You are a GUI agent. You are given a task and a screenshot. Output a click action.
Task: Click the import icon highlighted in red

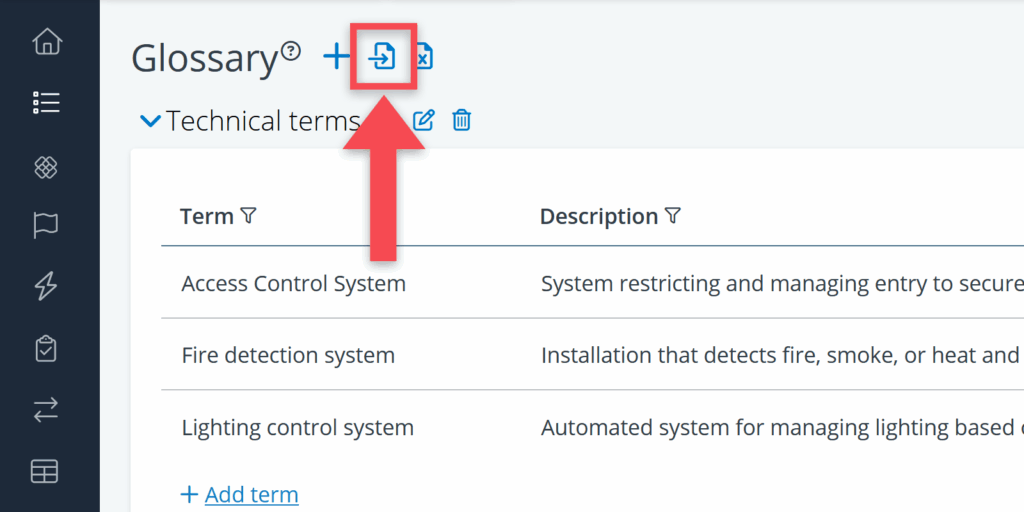(x=382, y=57)
